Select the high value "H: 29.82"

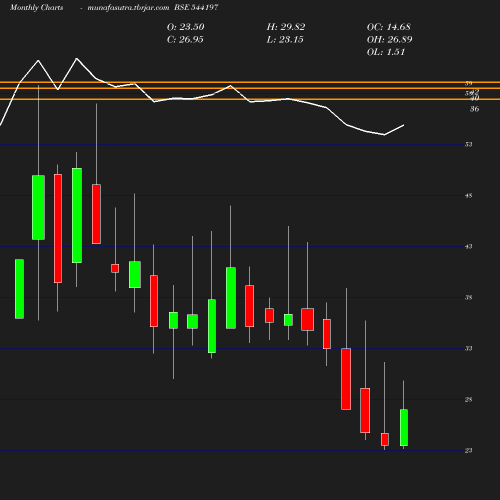[286, 27]
